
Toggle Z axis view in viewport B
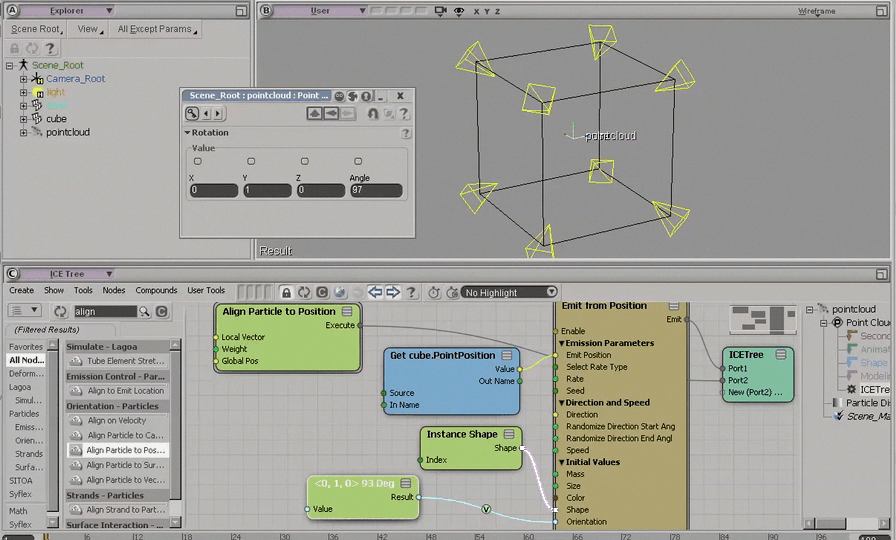pos(497,11)
